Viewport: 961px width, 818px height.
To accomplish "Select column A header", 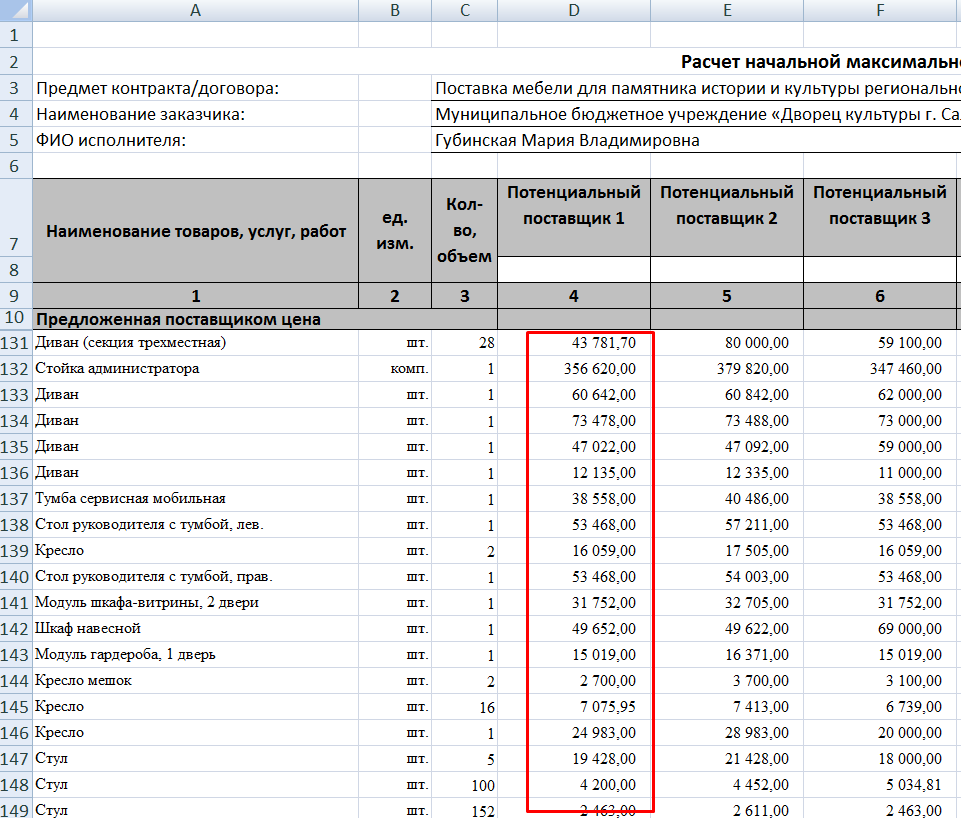I will 196,10.
